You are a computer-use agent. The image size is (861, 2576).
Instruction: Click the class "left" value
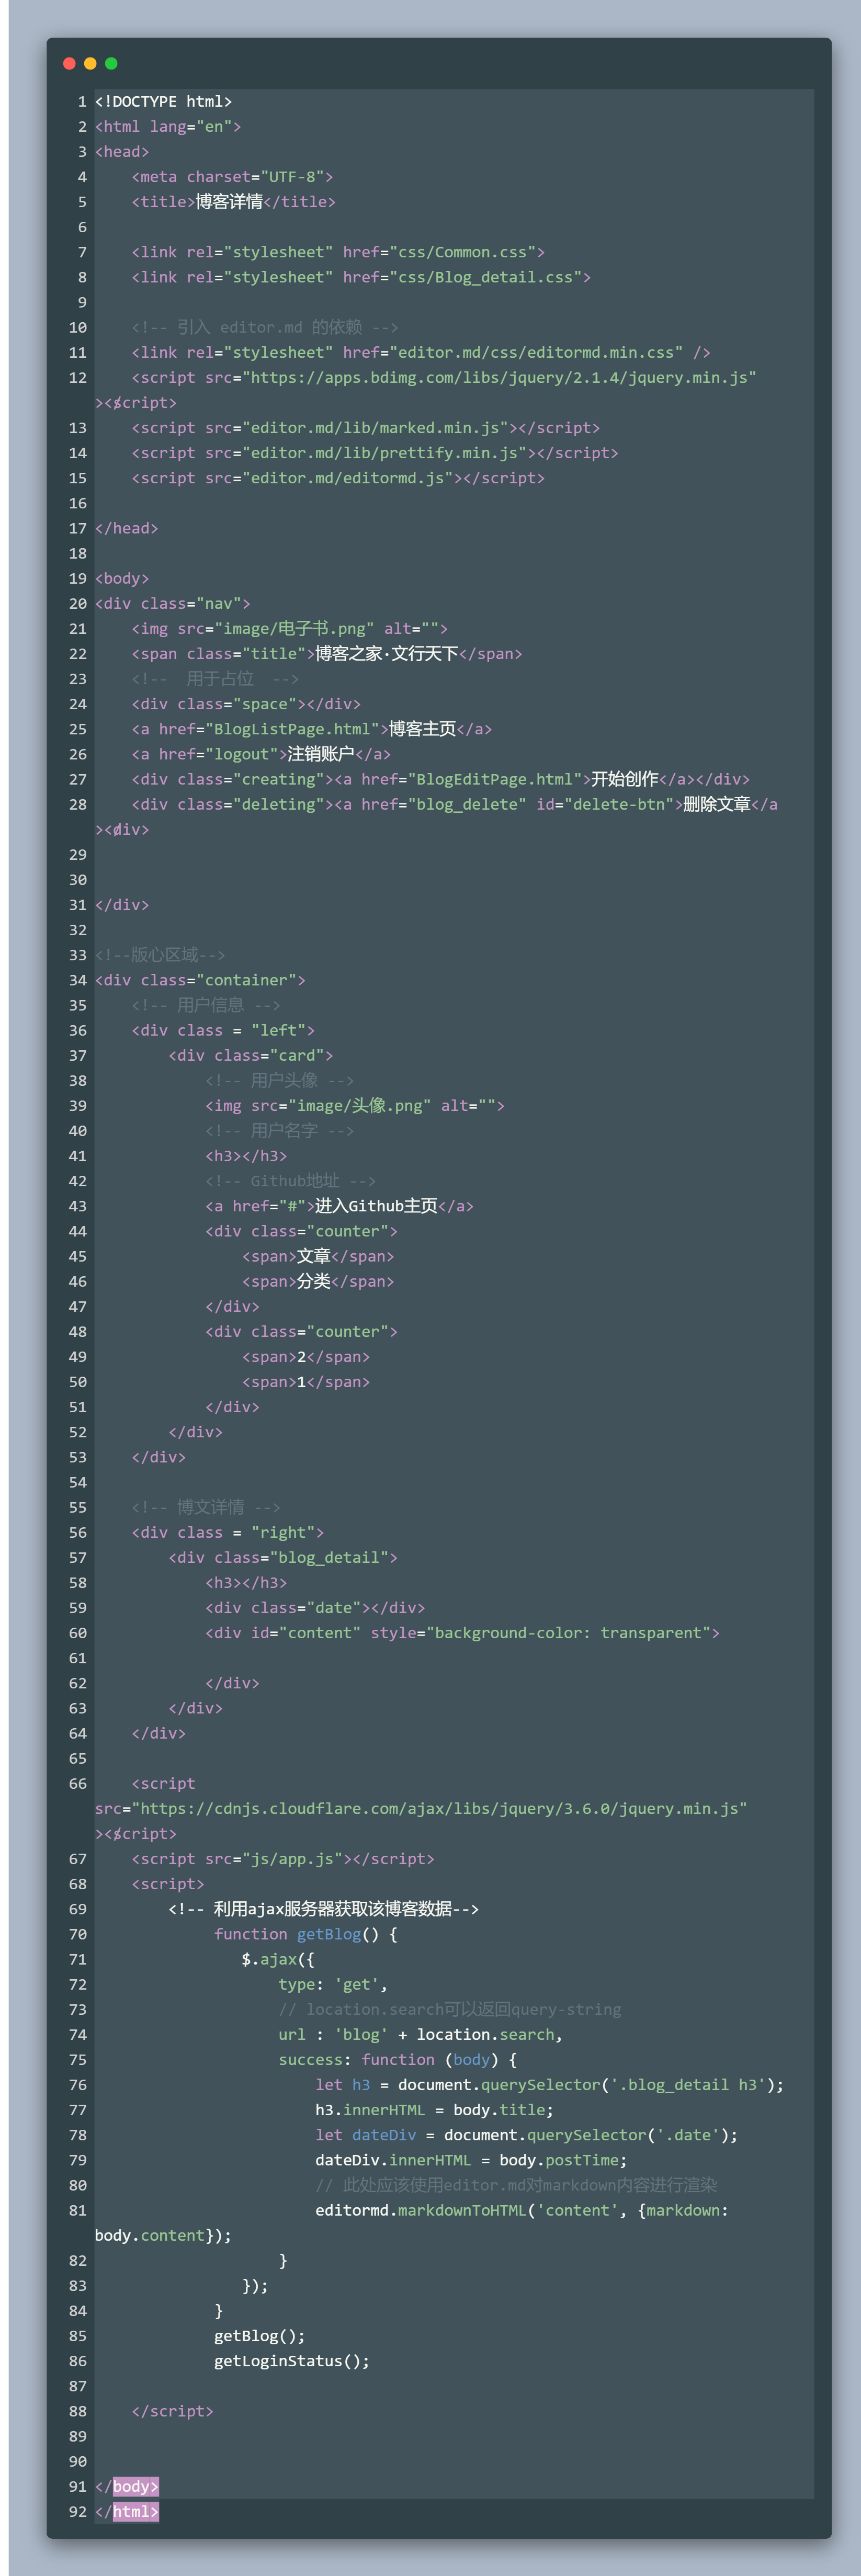click(279, 1030)
